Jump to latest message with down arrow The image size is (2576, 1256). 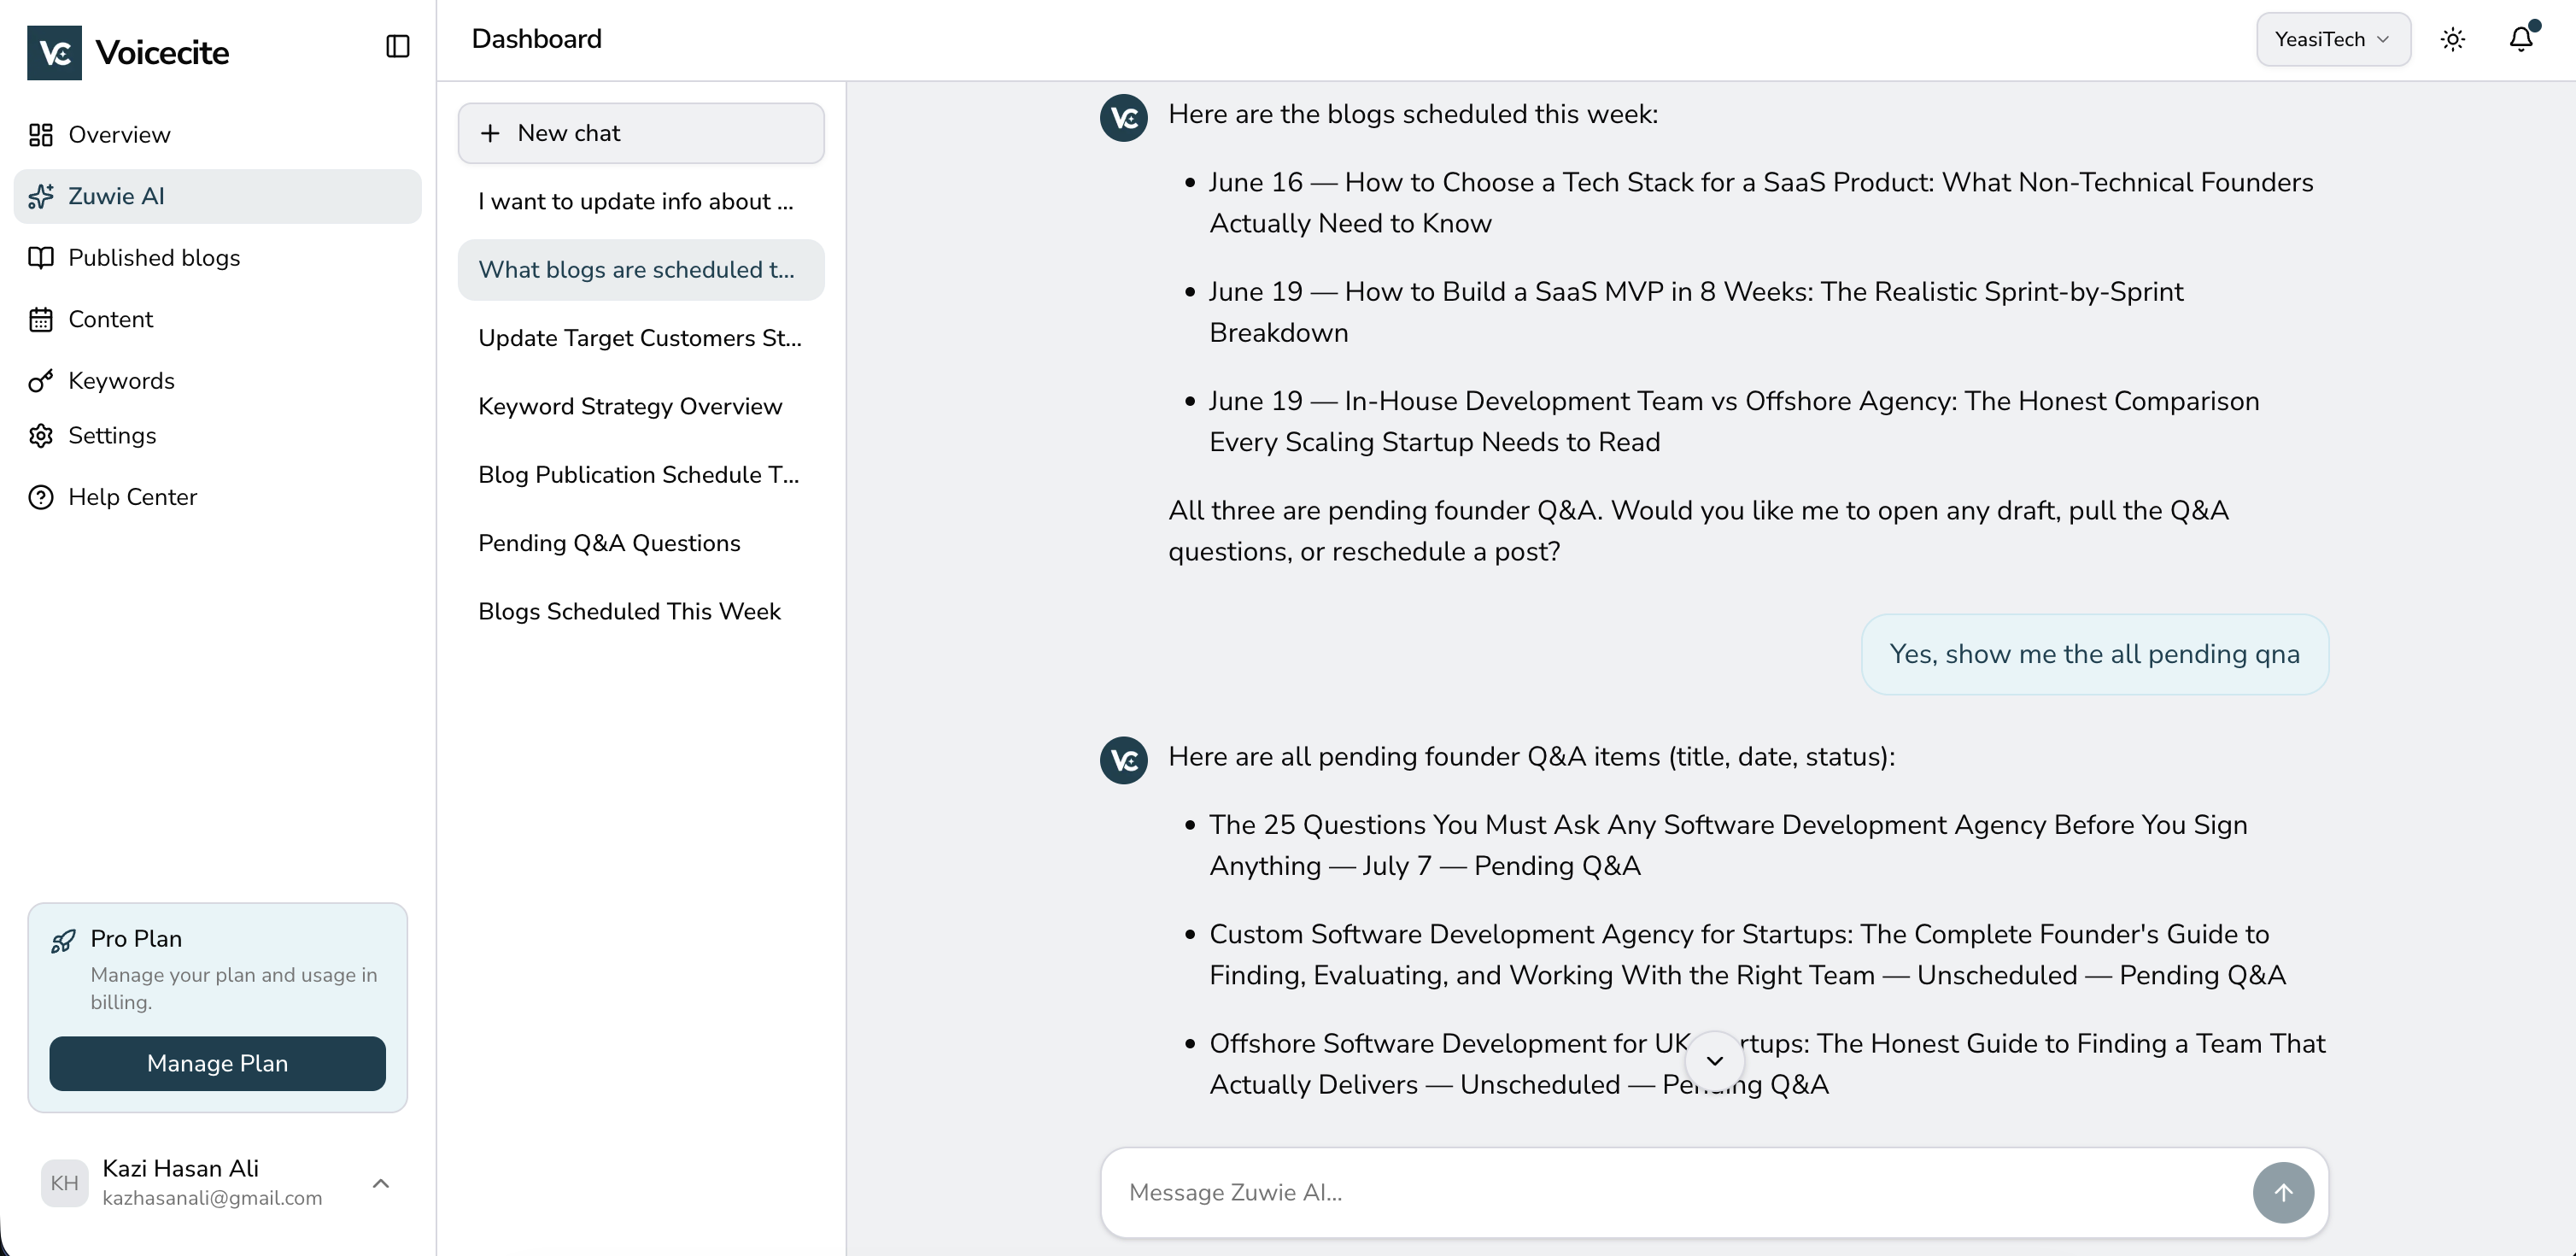pyautogui.click(x=1715, y=1060)
